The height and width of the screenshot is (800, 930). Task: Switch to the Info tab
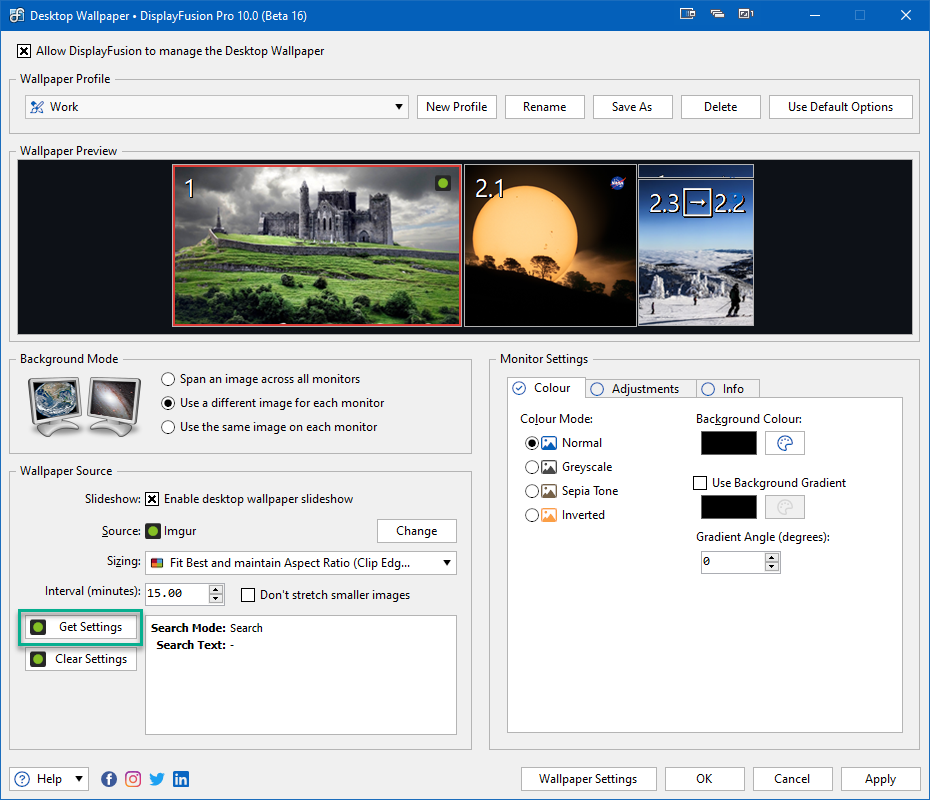[728, 388]
